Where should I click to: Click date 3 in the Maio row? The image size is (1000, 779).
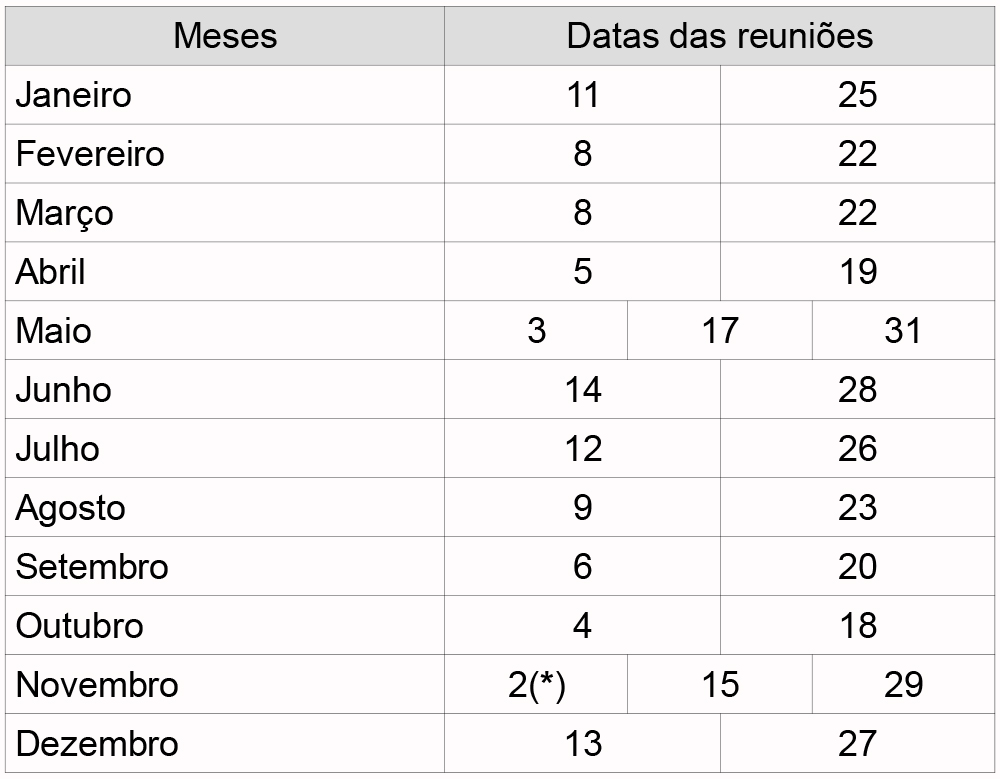pos(536,330)
